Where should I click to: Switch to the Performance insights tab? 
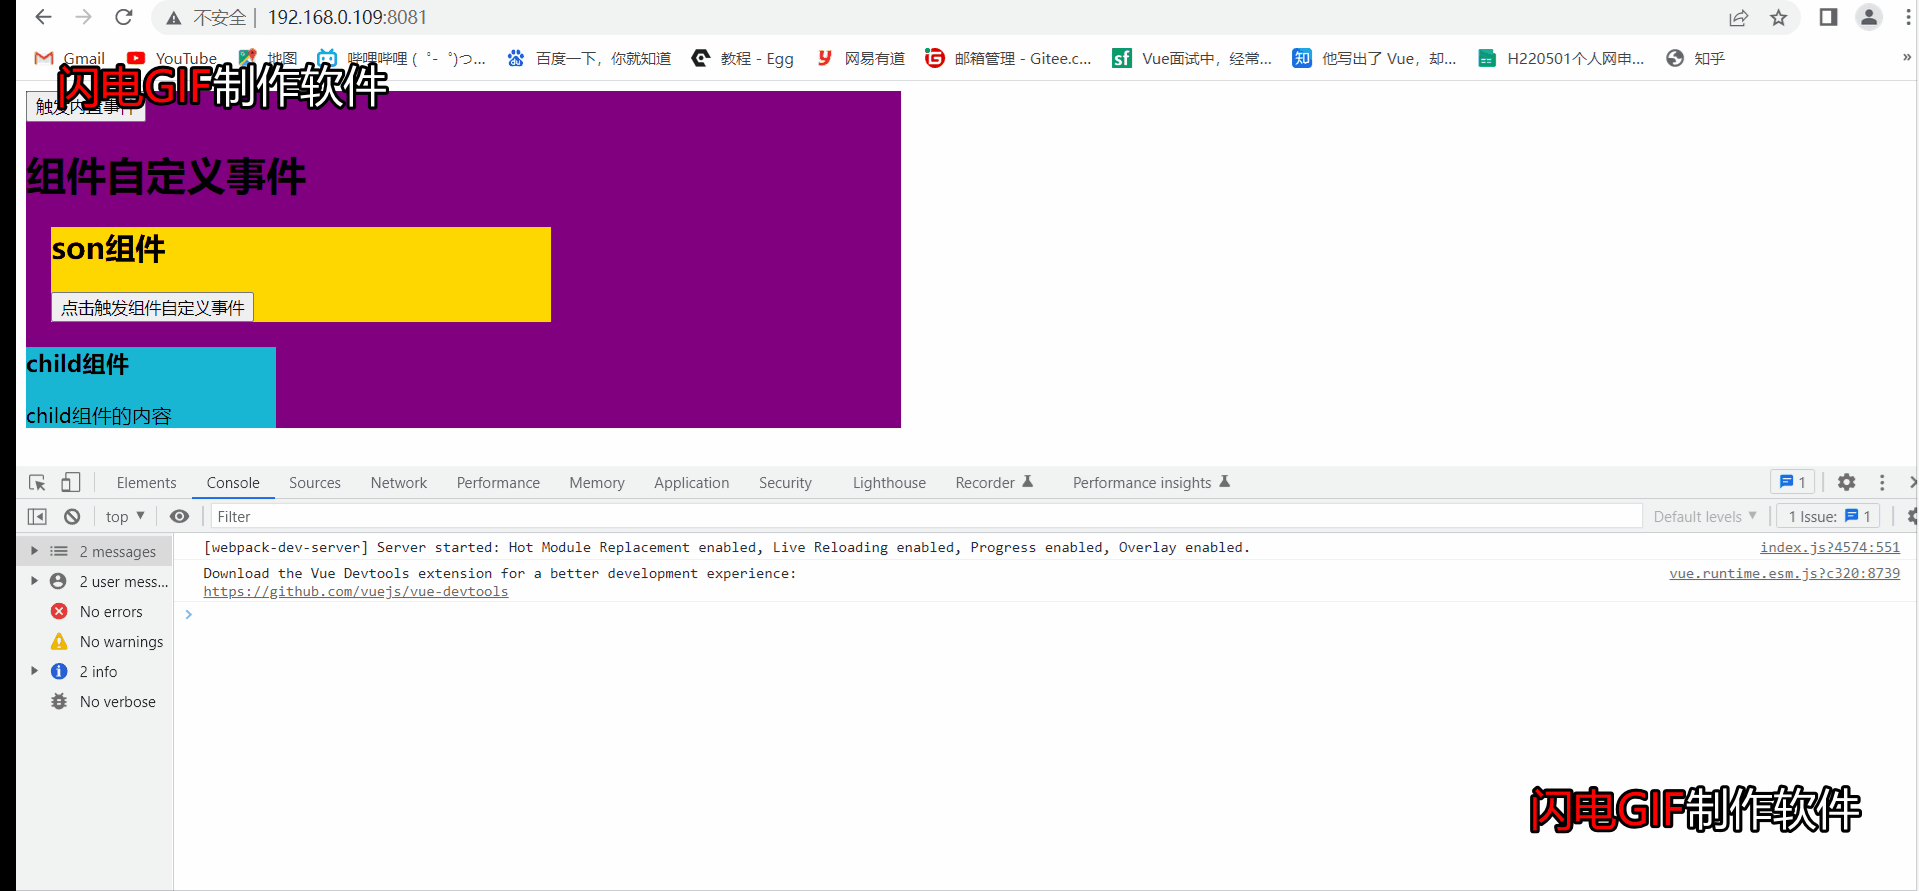point(1151,483)
